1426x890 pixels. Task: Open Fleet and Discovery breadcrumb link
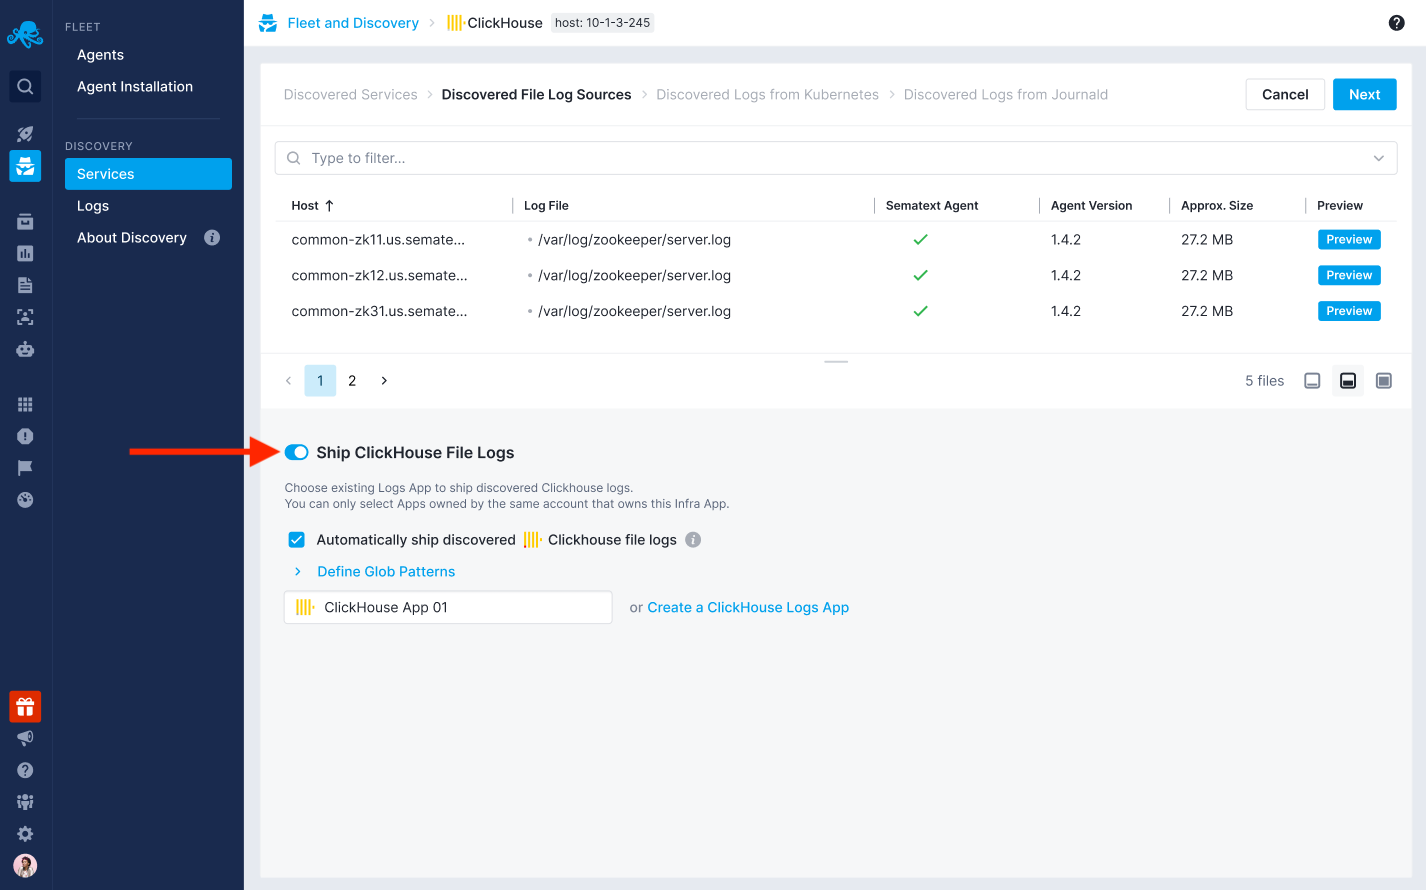353,23
